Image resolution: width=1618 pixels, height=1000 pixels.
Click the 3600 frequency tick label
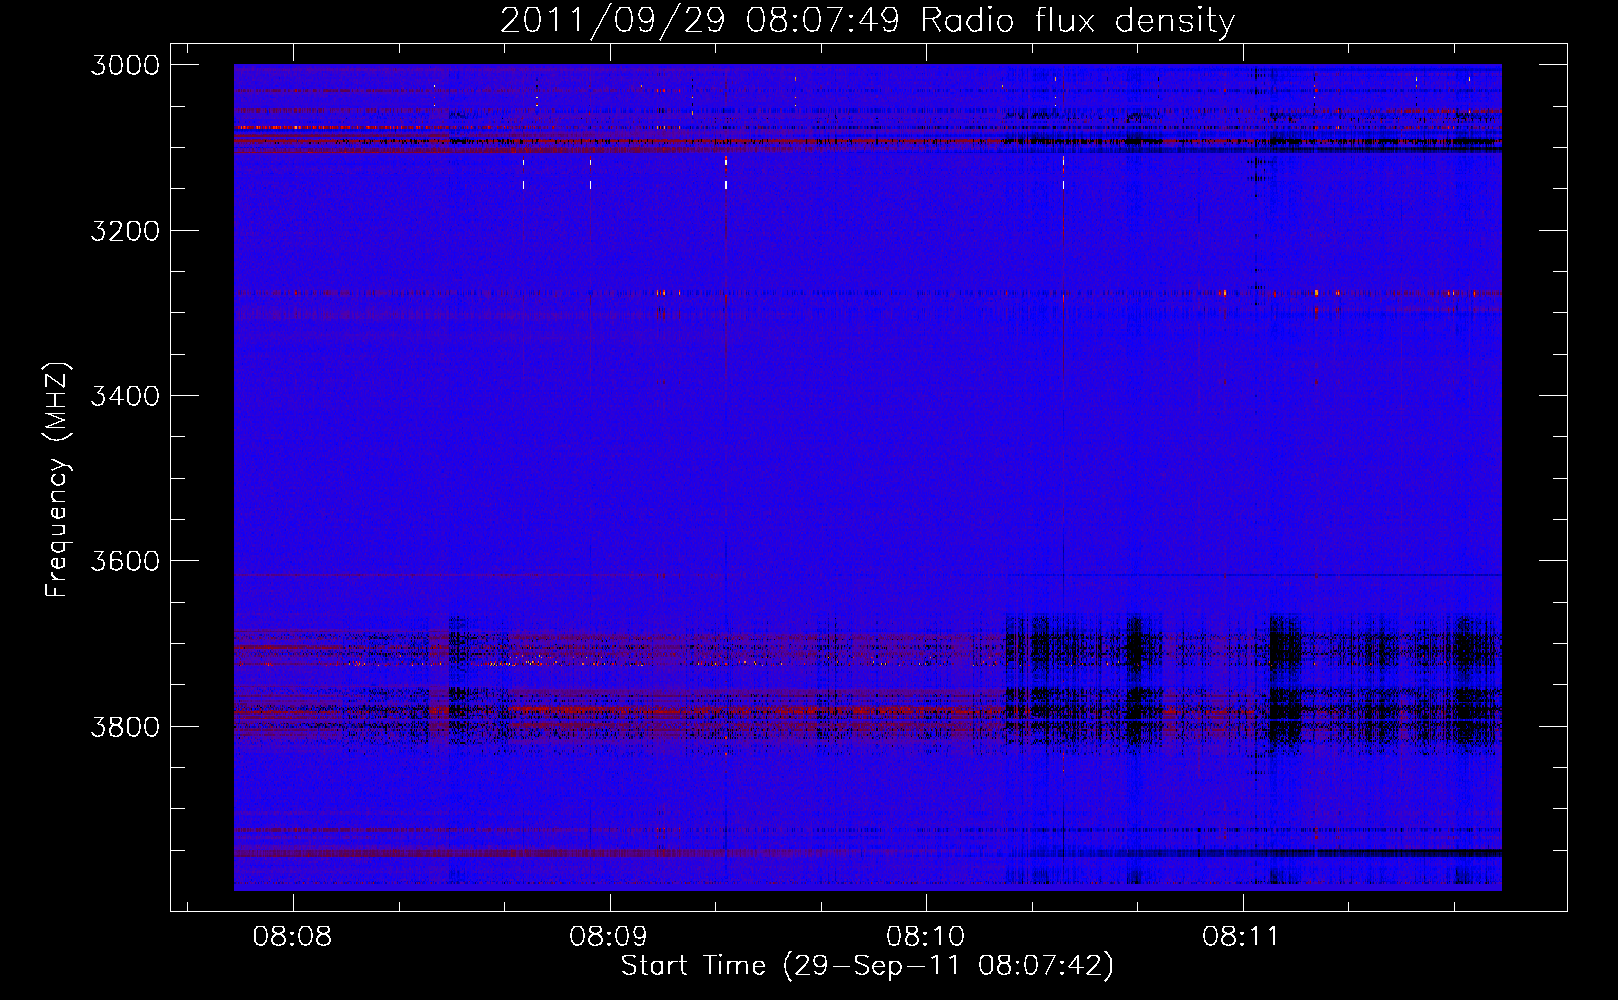pyautogui.click(x=125, y=561)
